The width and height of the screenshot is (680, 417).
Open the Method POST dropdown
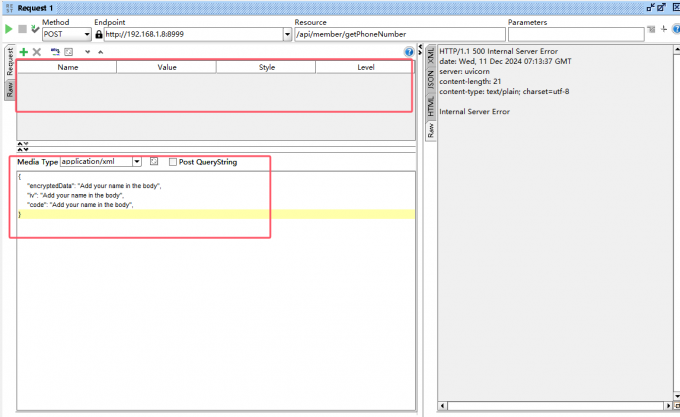coord(87,34)
